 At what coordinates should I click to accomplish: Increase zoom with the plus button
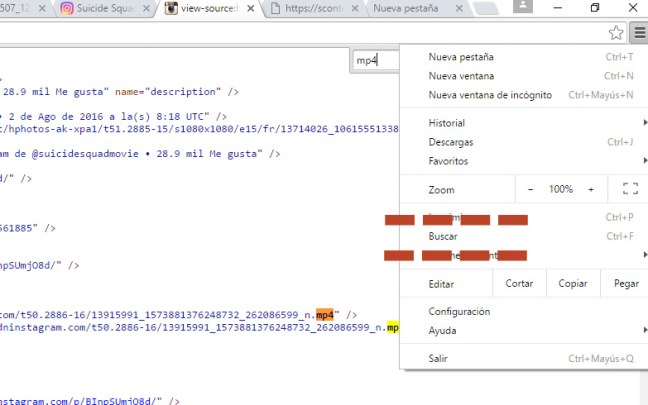pos(591,189)
